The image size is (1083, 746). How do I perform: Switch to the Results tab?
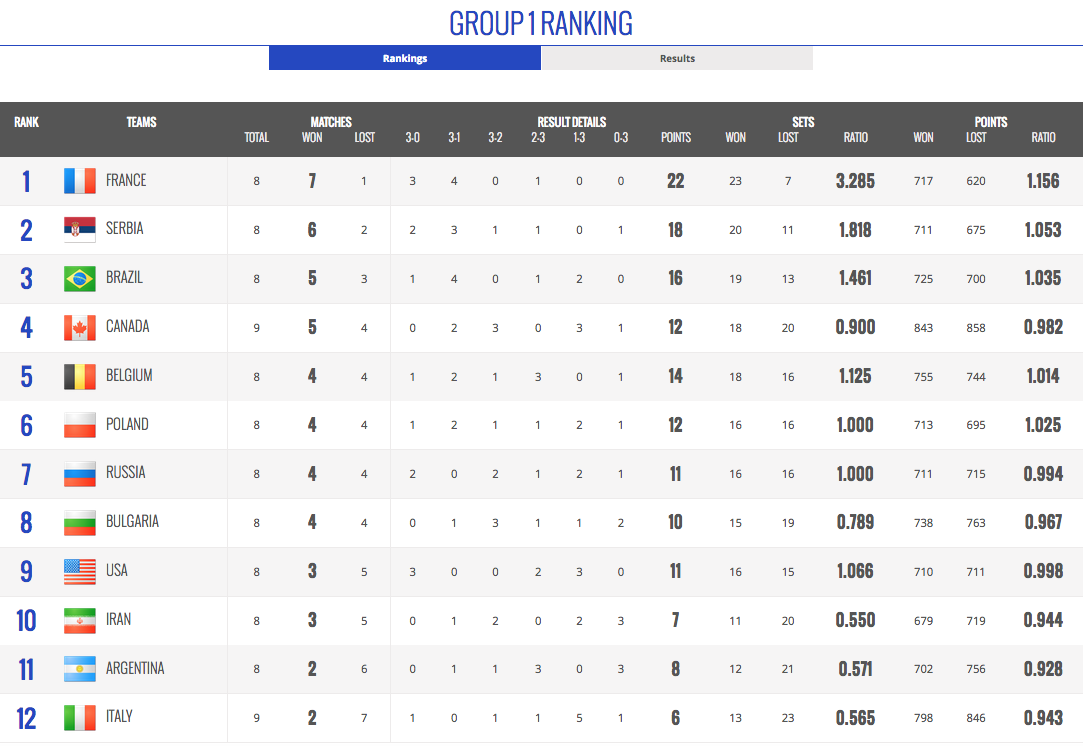click(x=677, y=58)
